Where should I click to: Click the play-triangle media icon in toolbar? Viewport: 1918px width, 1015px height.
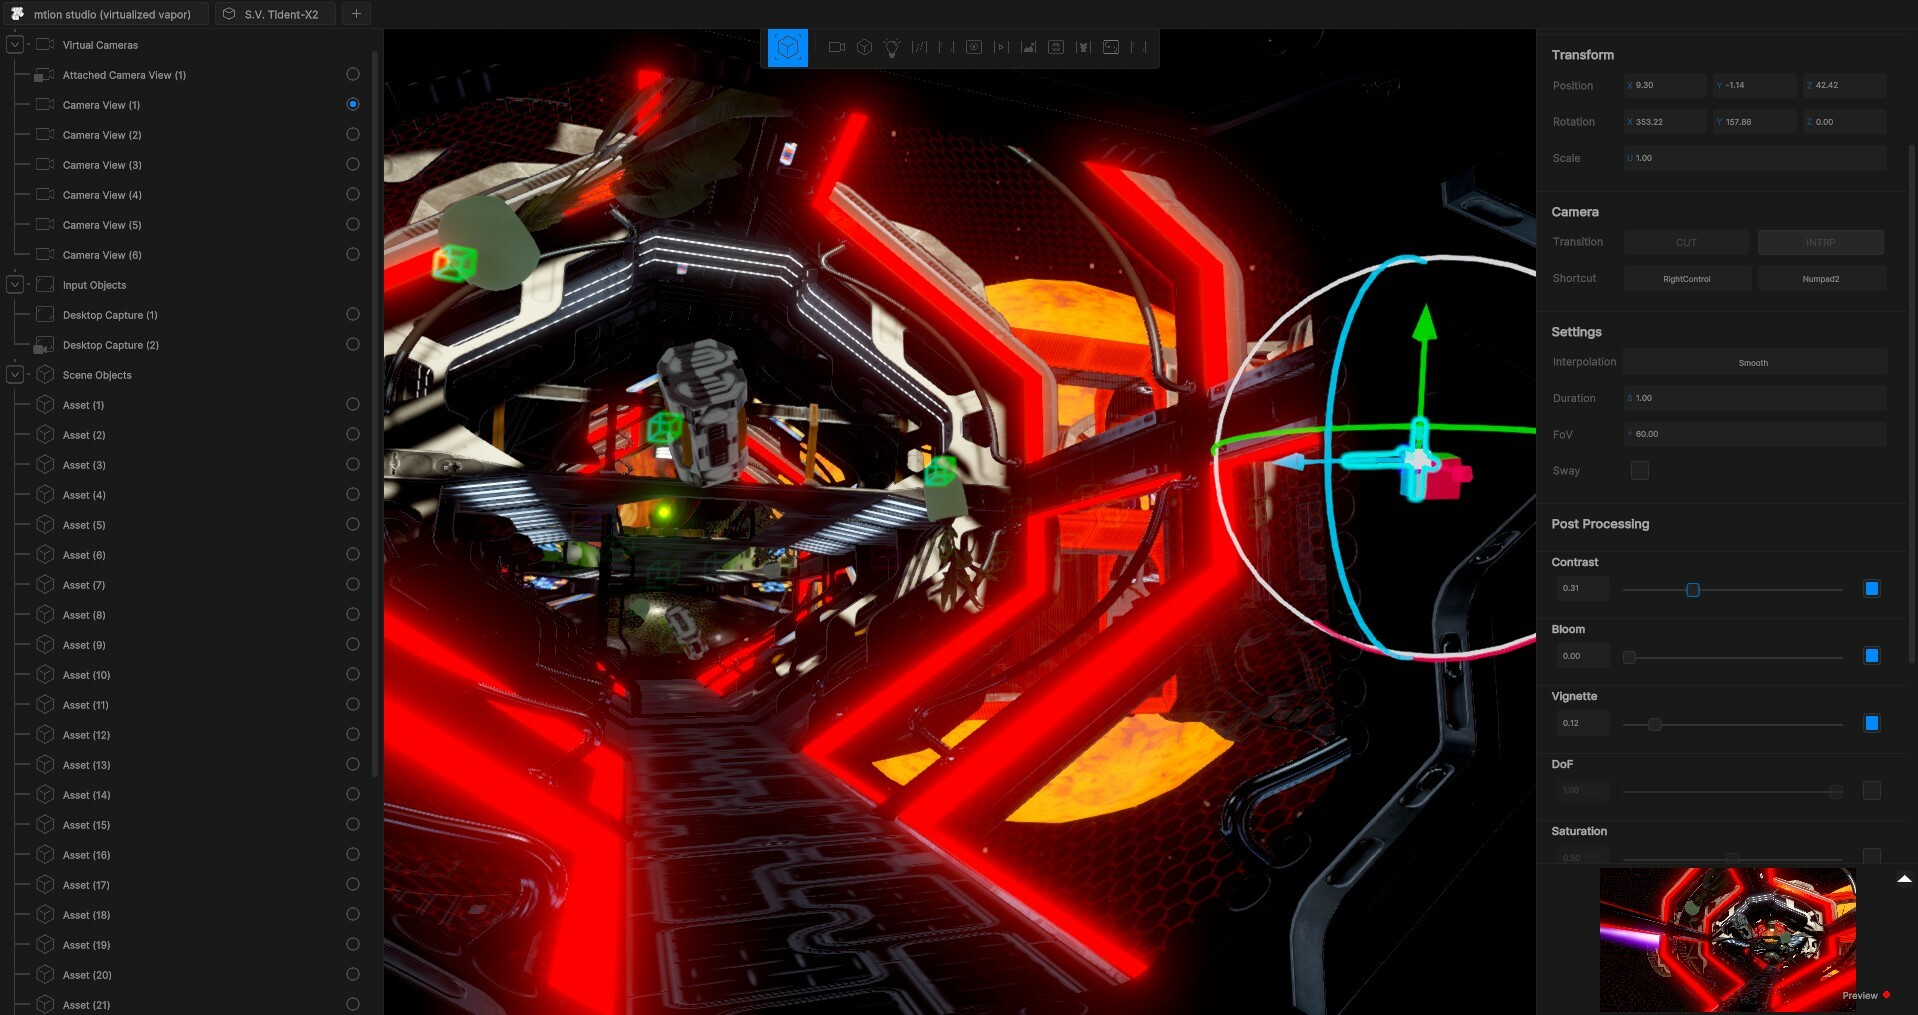pos(1001,47)
